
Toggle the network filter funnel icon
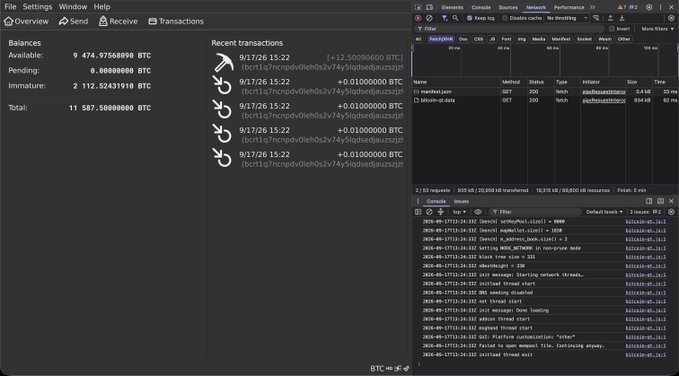(444, 18)
